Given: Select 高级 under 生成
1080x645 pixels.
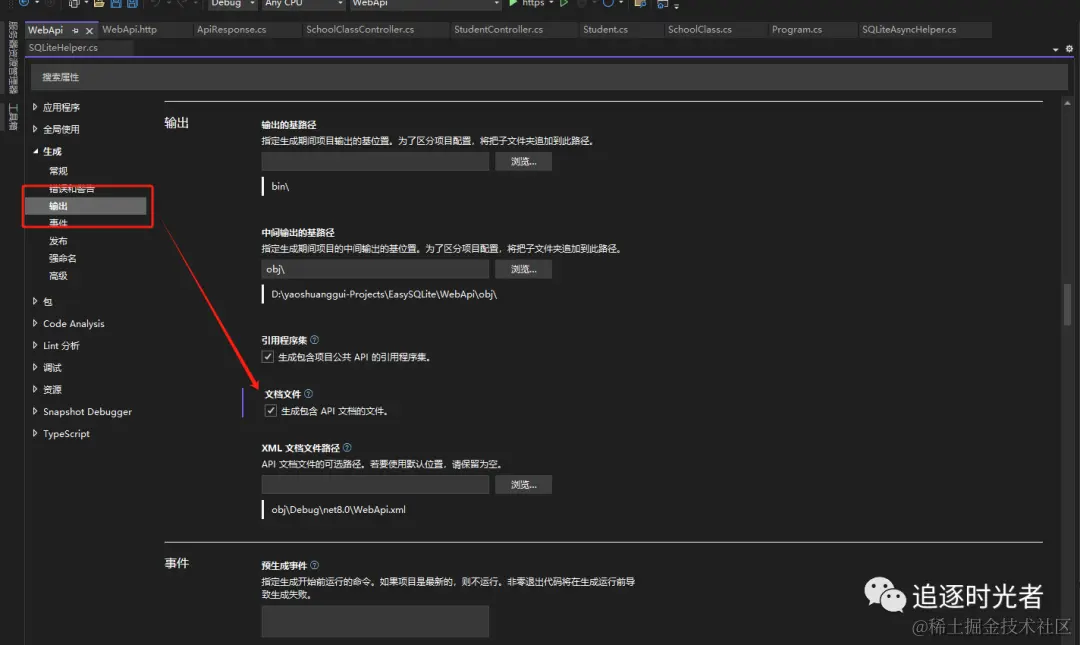Looking at the screenshot, I should point(59,276).
